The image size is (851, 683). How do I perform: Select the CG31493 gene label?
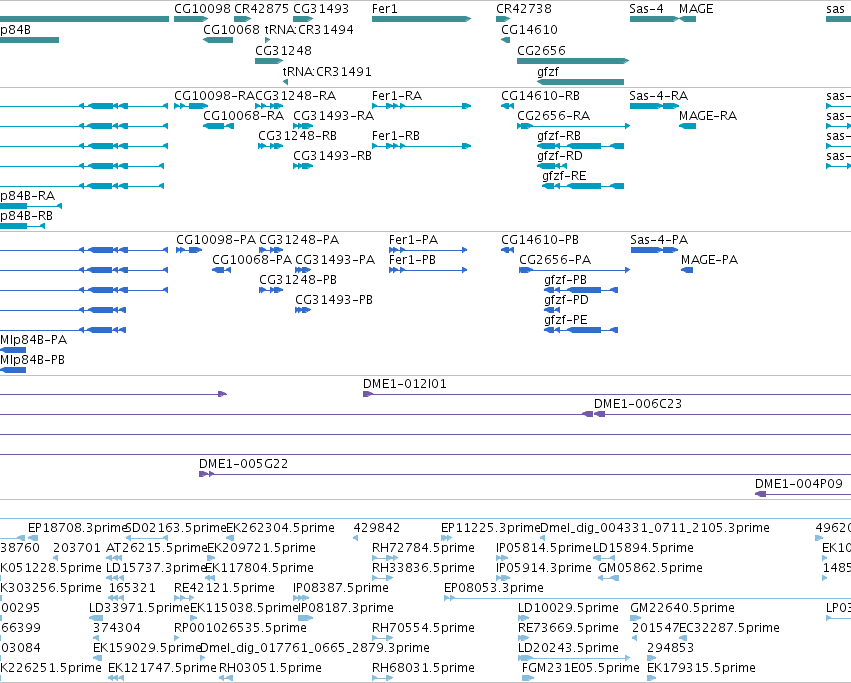(321, 9)
